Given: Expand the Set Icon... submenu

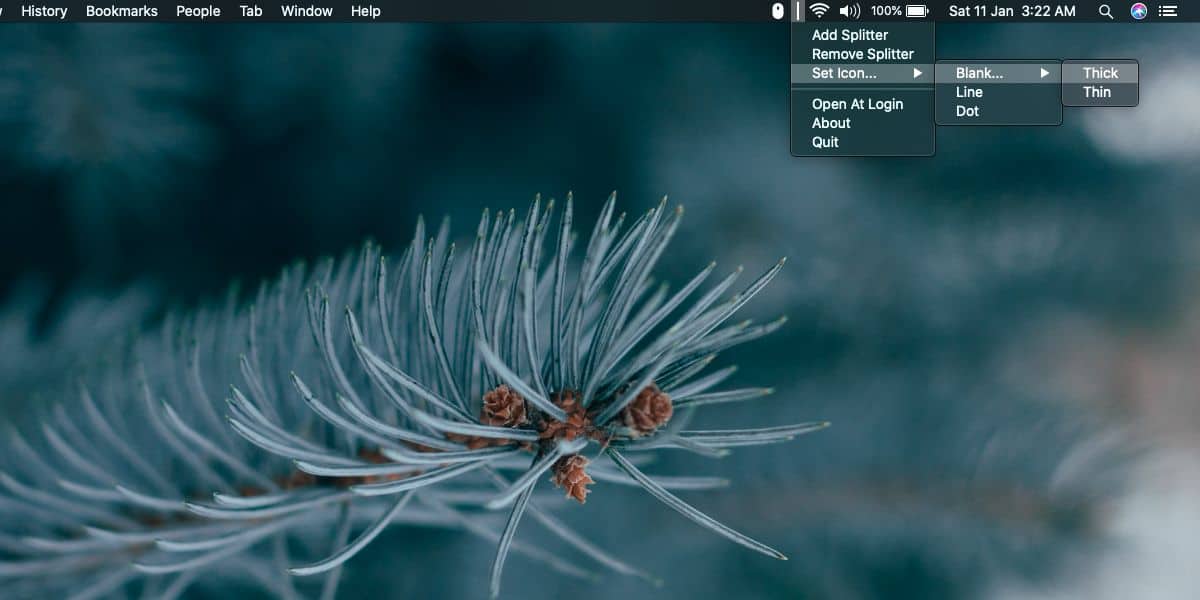Looking at the screenshot, I should coord(863,73).
